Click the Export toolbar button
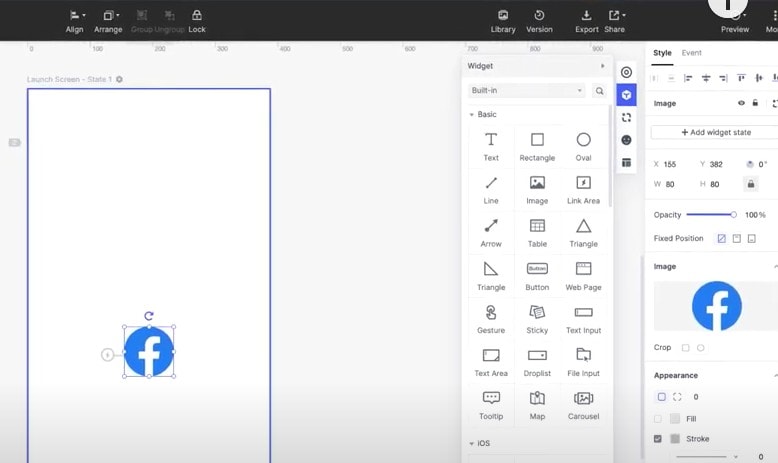The image size is (778, 463). [x=586, y=22]
